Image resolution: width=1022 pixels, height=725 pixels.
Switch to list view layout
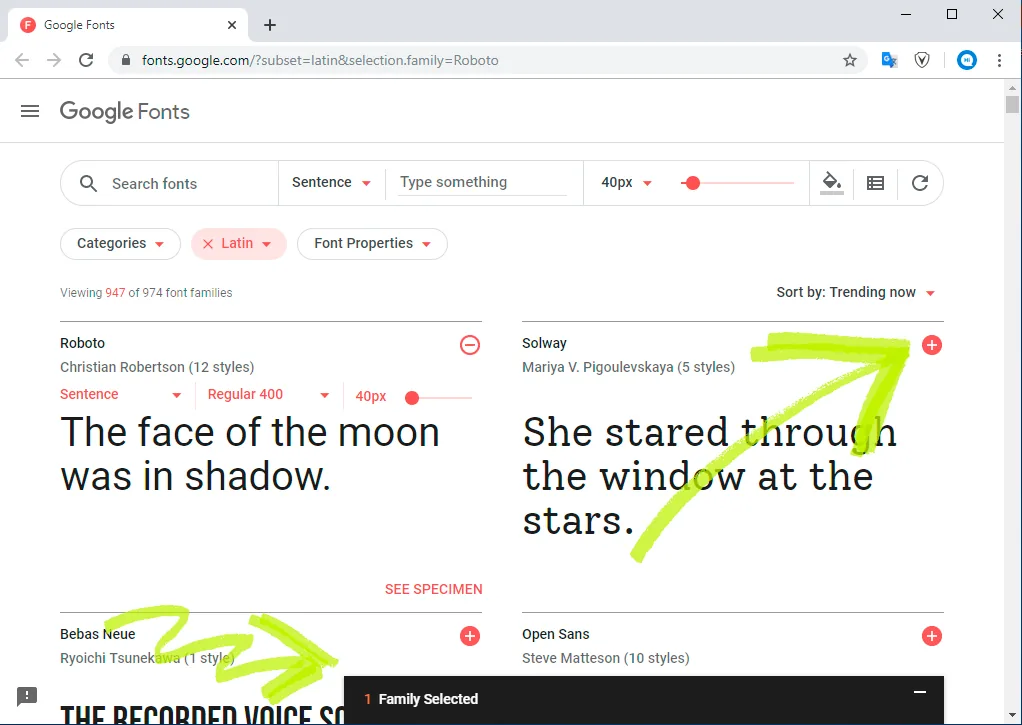pos(875,183)
